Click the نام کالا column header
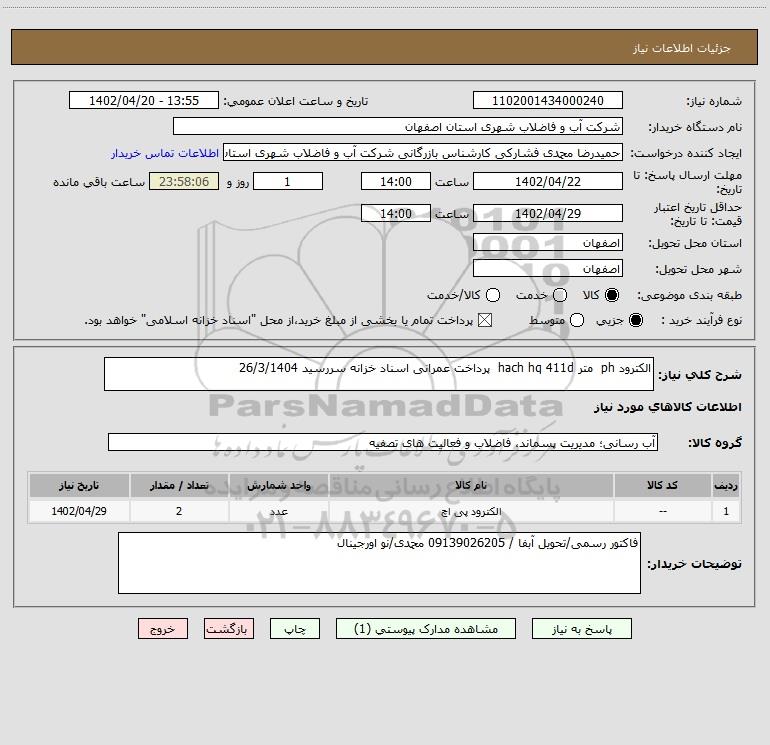The height and width of the screenshot is (745, 770). (471, 485)
